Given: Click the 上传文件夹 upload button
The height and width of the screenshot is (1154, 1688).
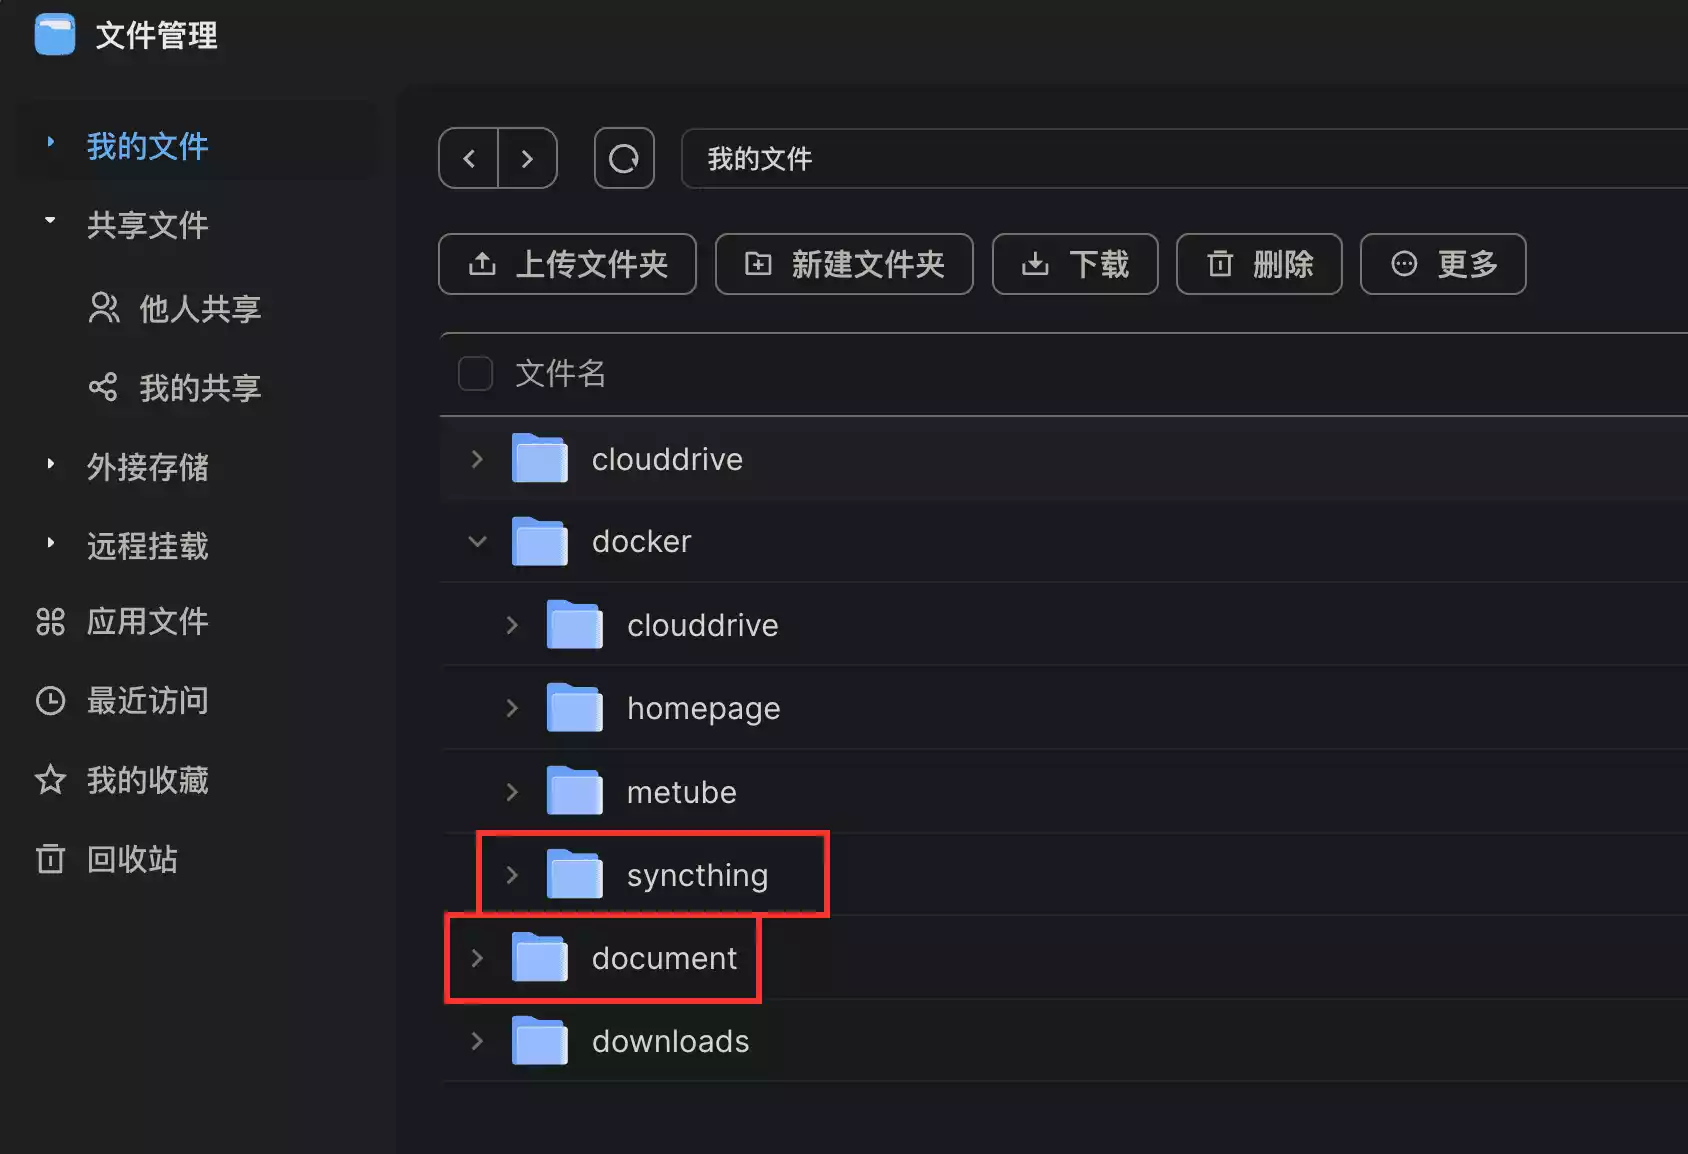Looking at the screenshot, I should pos(567,264).
